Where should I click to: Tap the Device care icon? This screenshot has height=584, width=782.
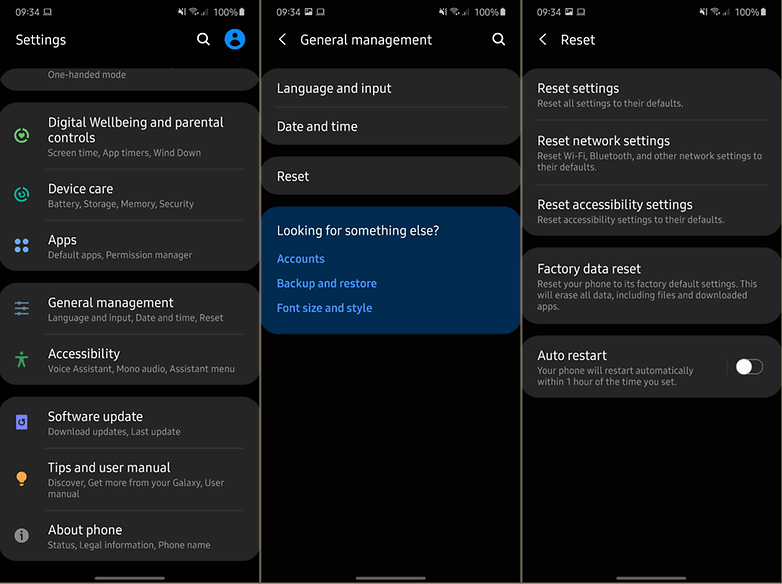pyautogui.click(x=22, y=195)
